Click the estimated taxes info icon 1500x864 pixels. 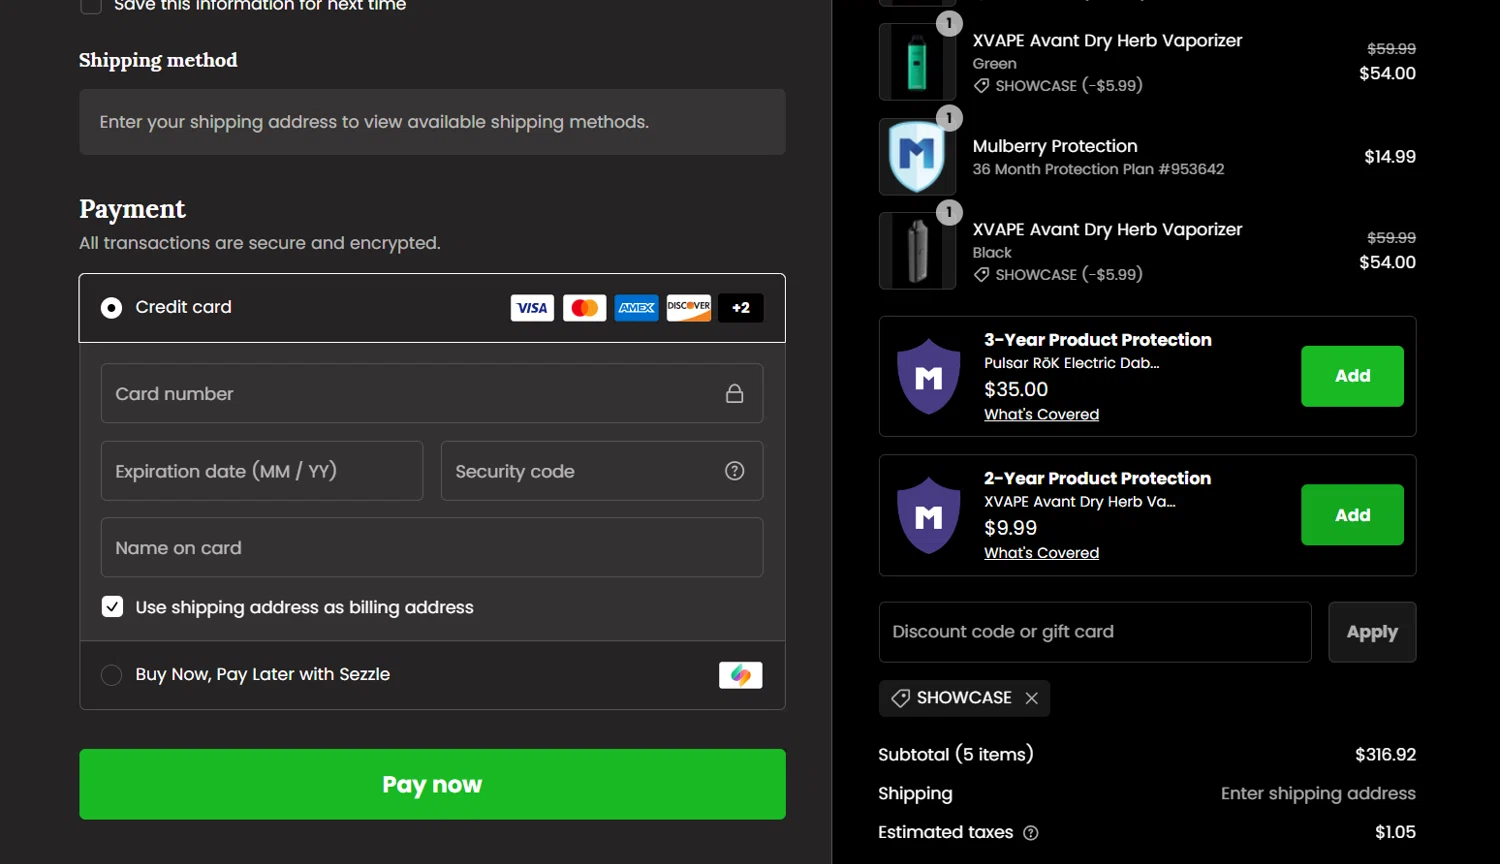1031,833
